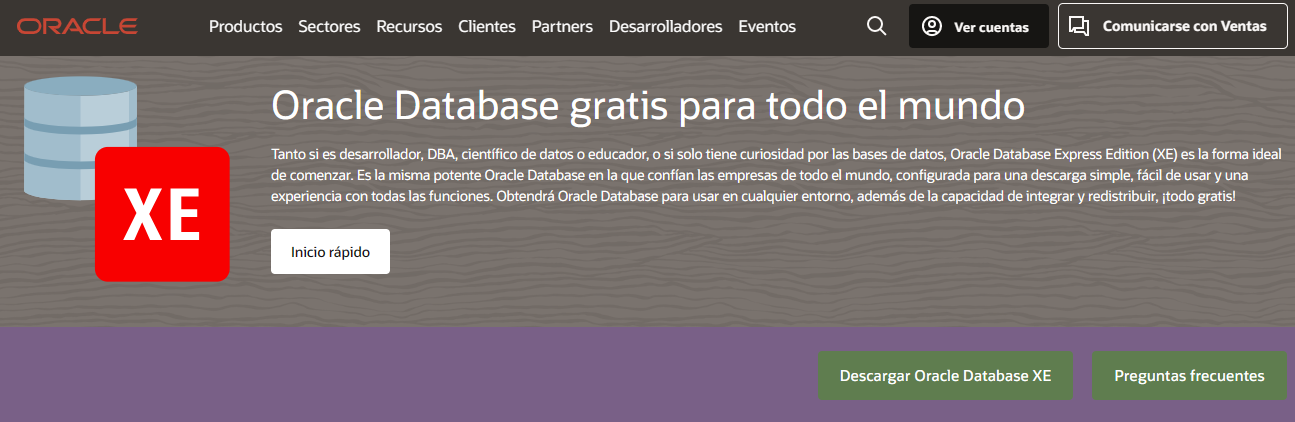Click the Ver cuentas button
The image size is (1295, 422).
[979, 26]
